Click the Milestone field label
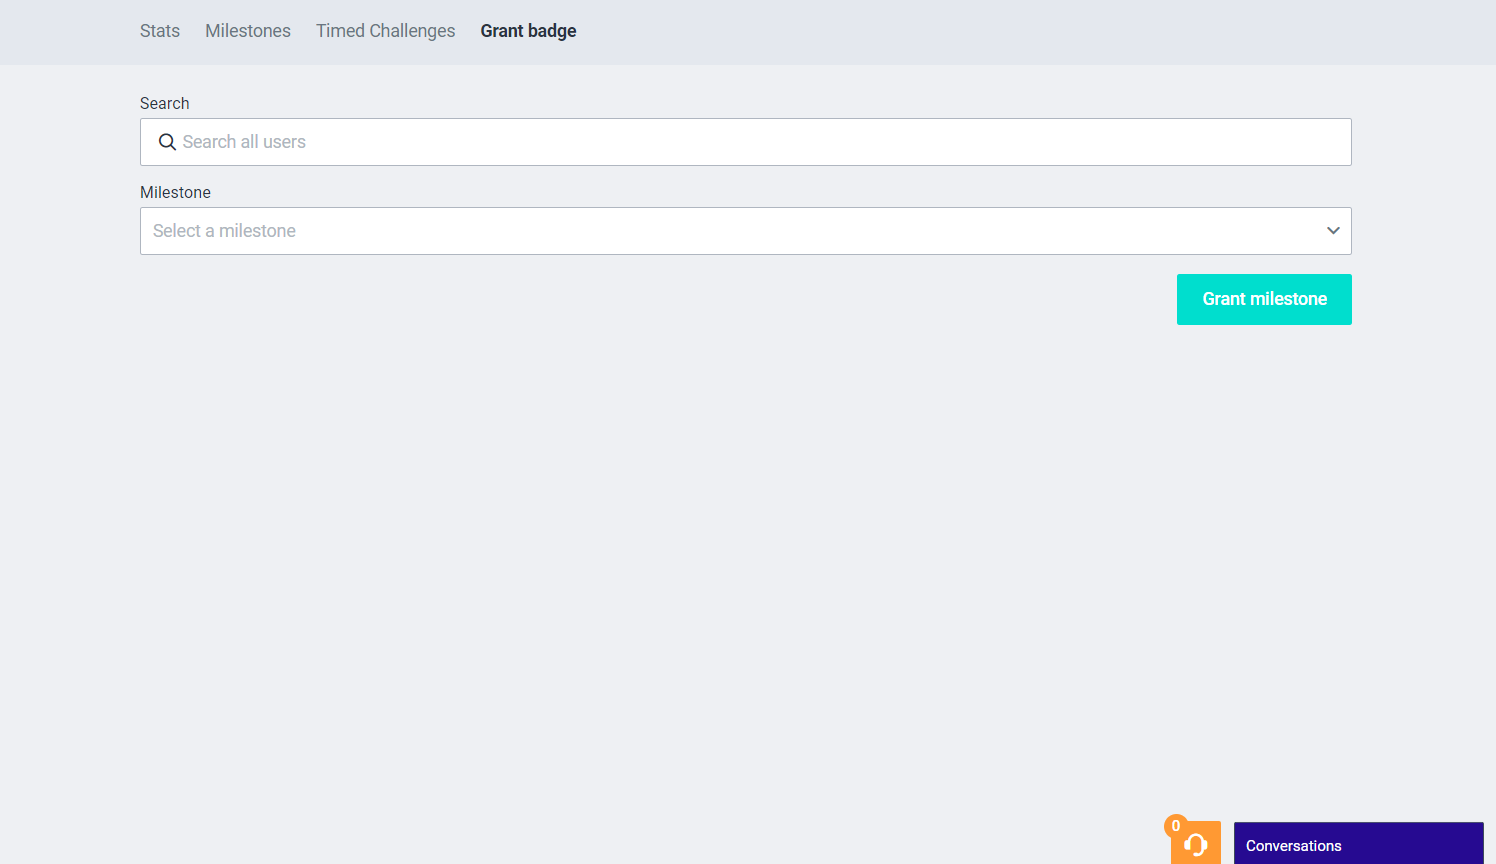 click(175, 193)
